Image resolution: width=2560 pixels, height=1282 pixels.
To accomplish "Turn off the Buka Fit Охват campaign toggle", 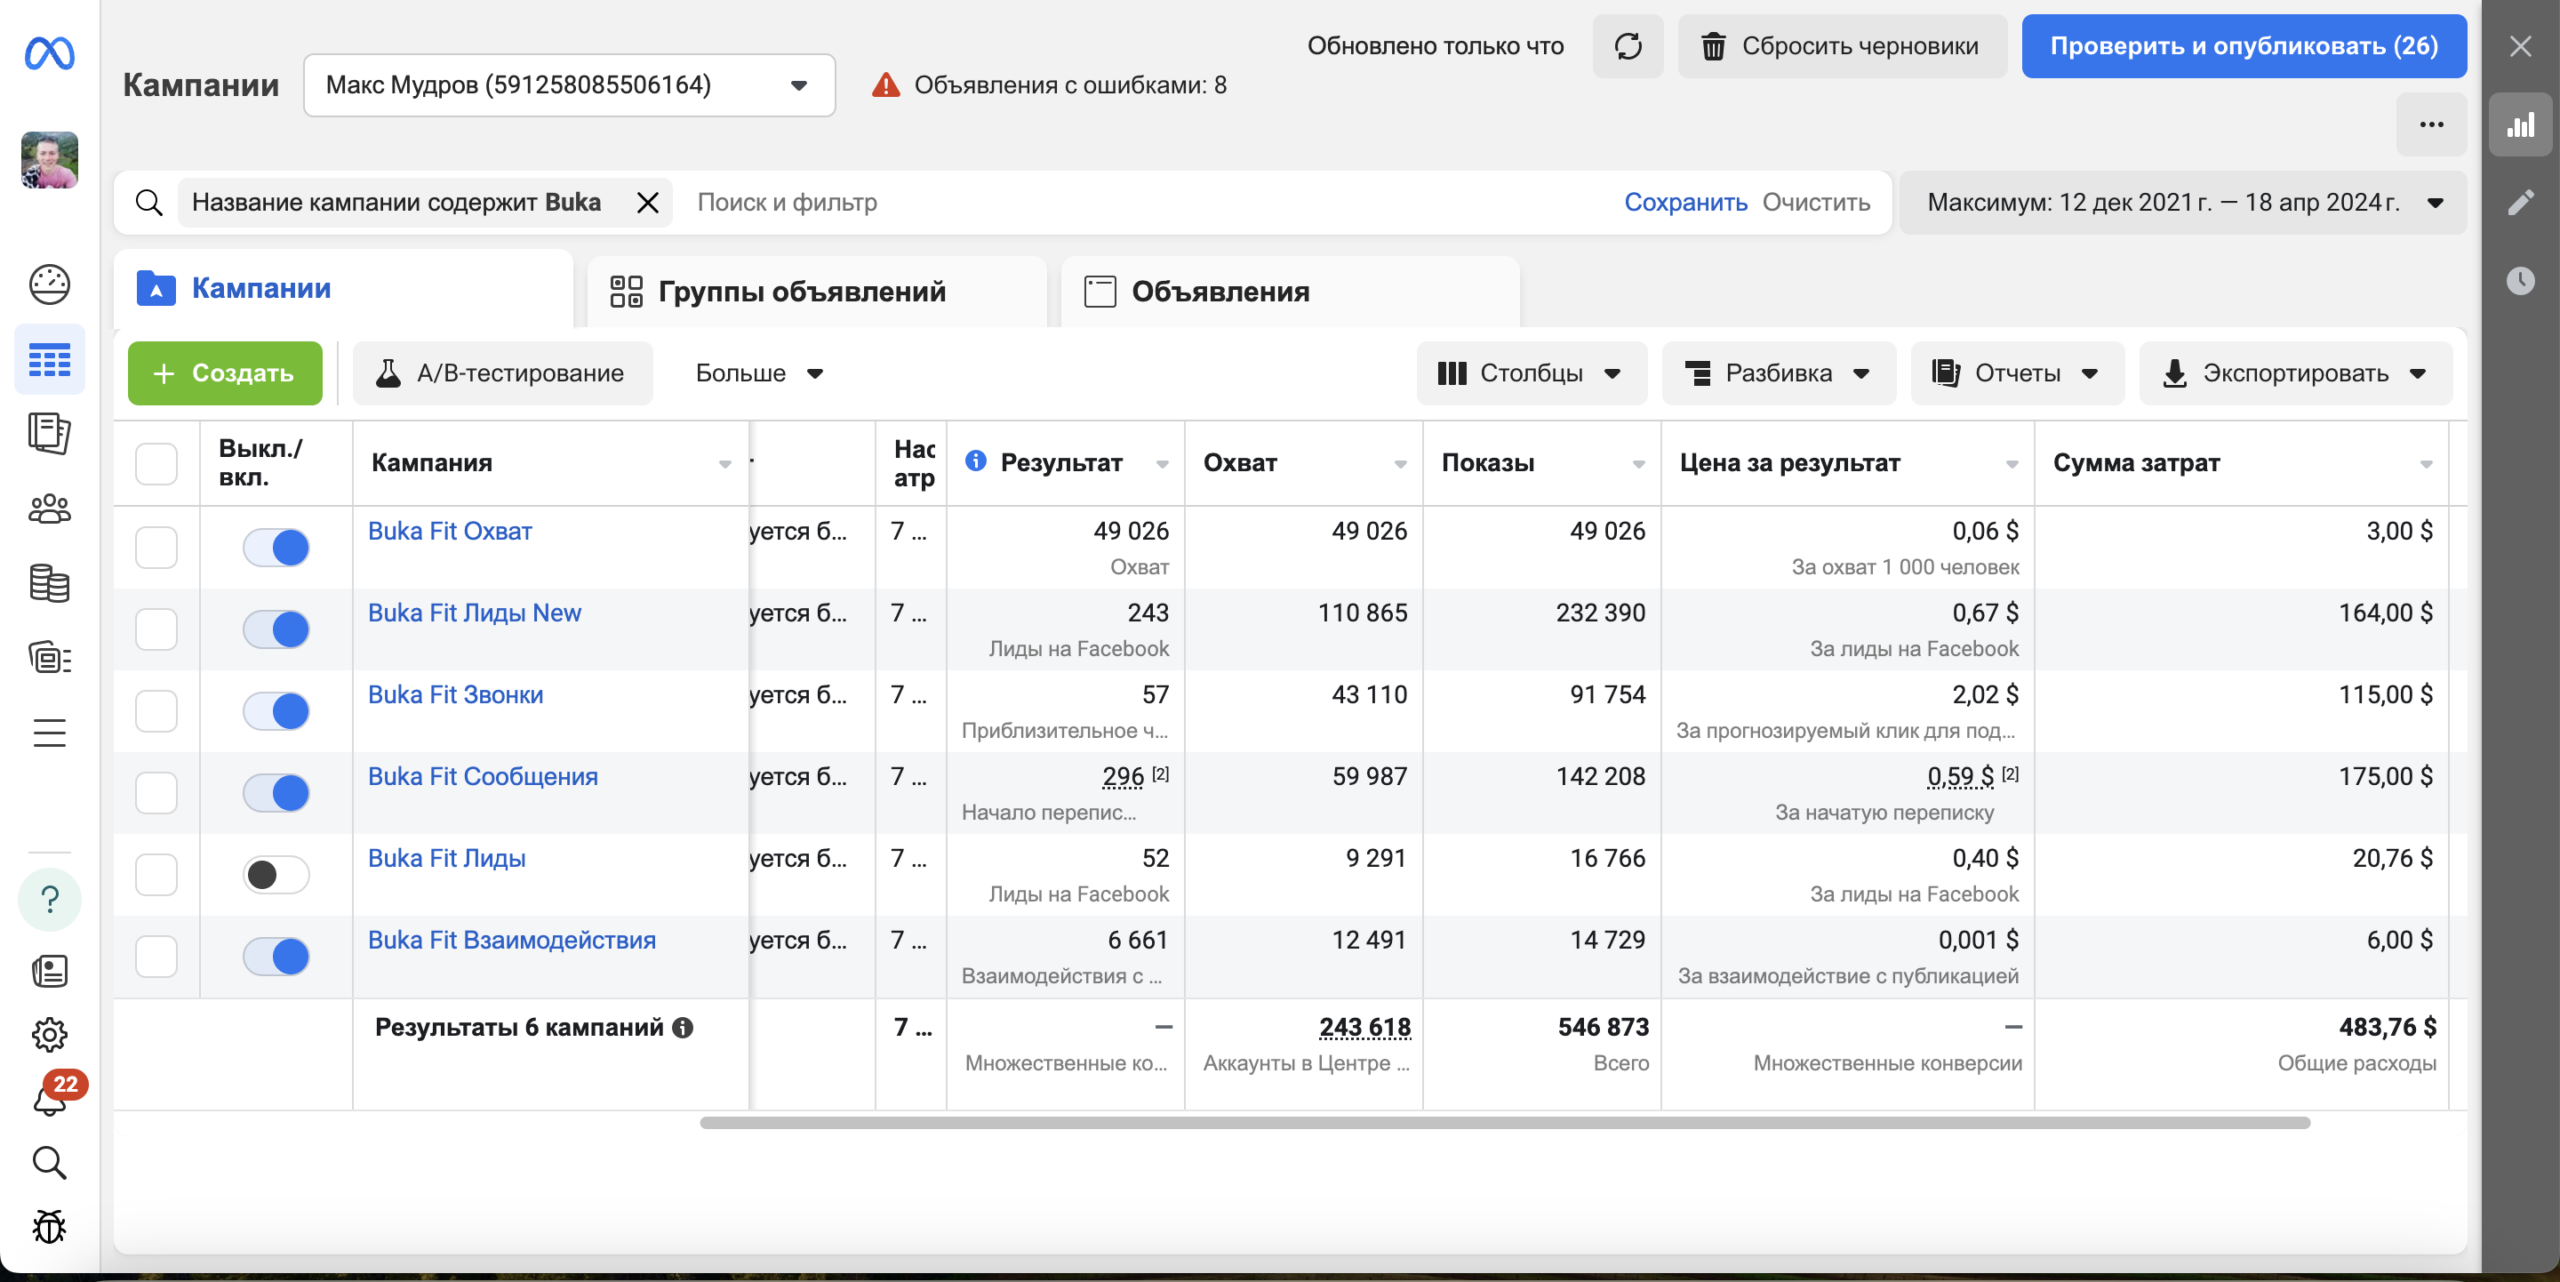I will [276, 548].
